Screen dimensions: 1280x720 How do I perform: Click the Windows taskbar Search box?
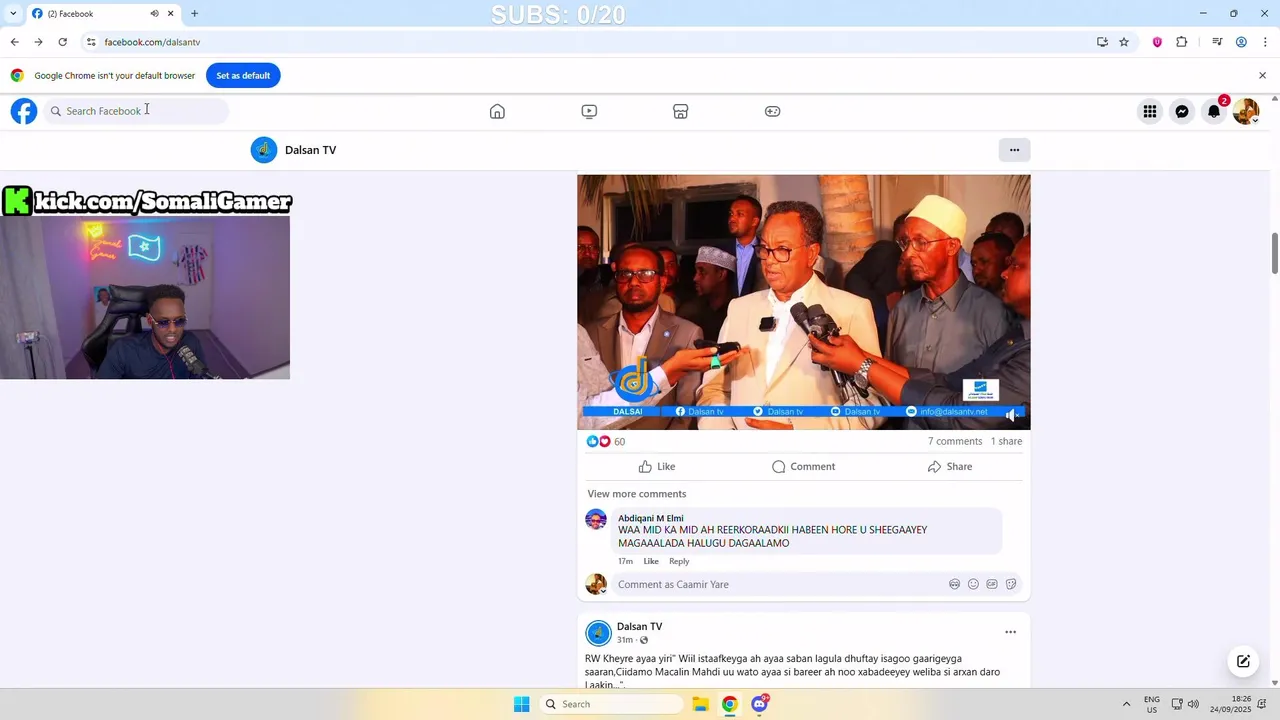tap(612, 704)
